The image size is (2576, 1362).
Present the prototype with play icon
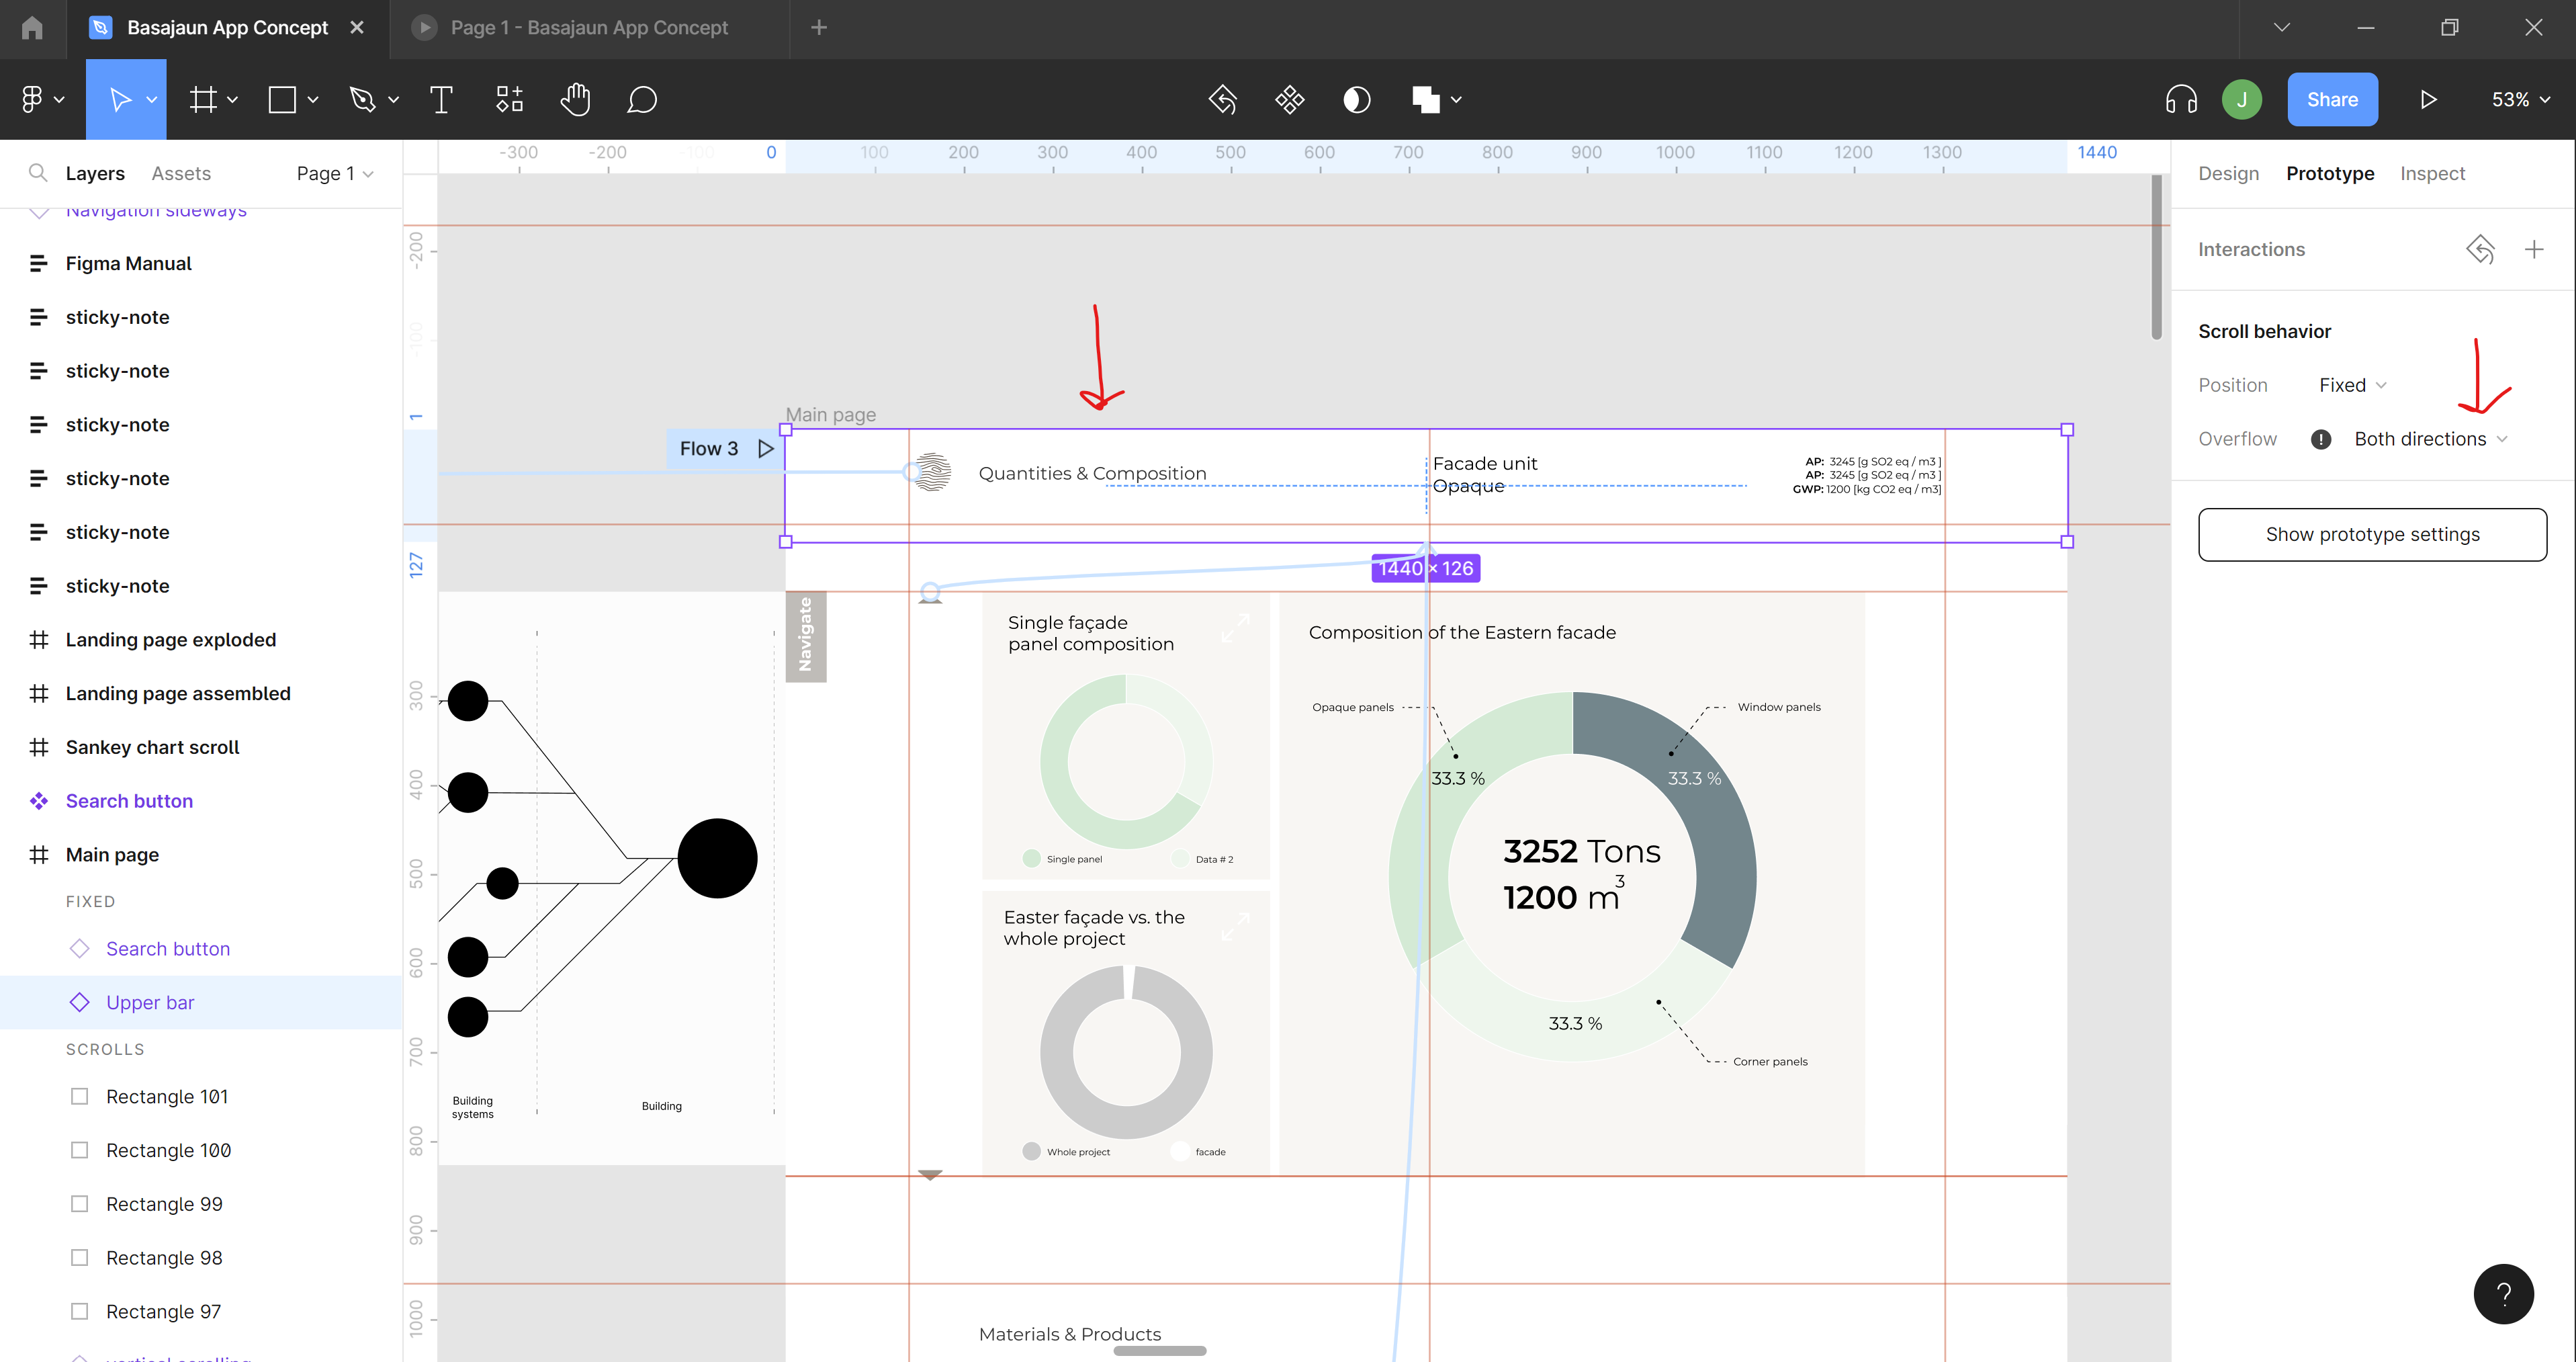tap(2428, 99)
